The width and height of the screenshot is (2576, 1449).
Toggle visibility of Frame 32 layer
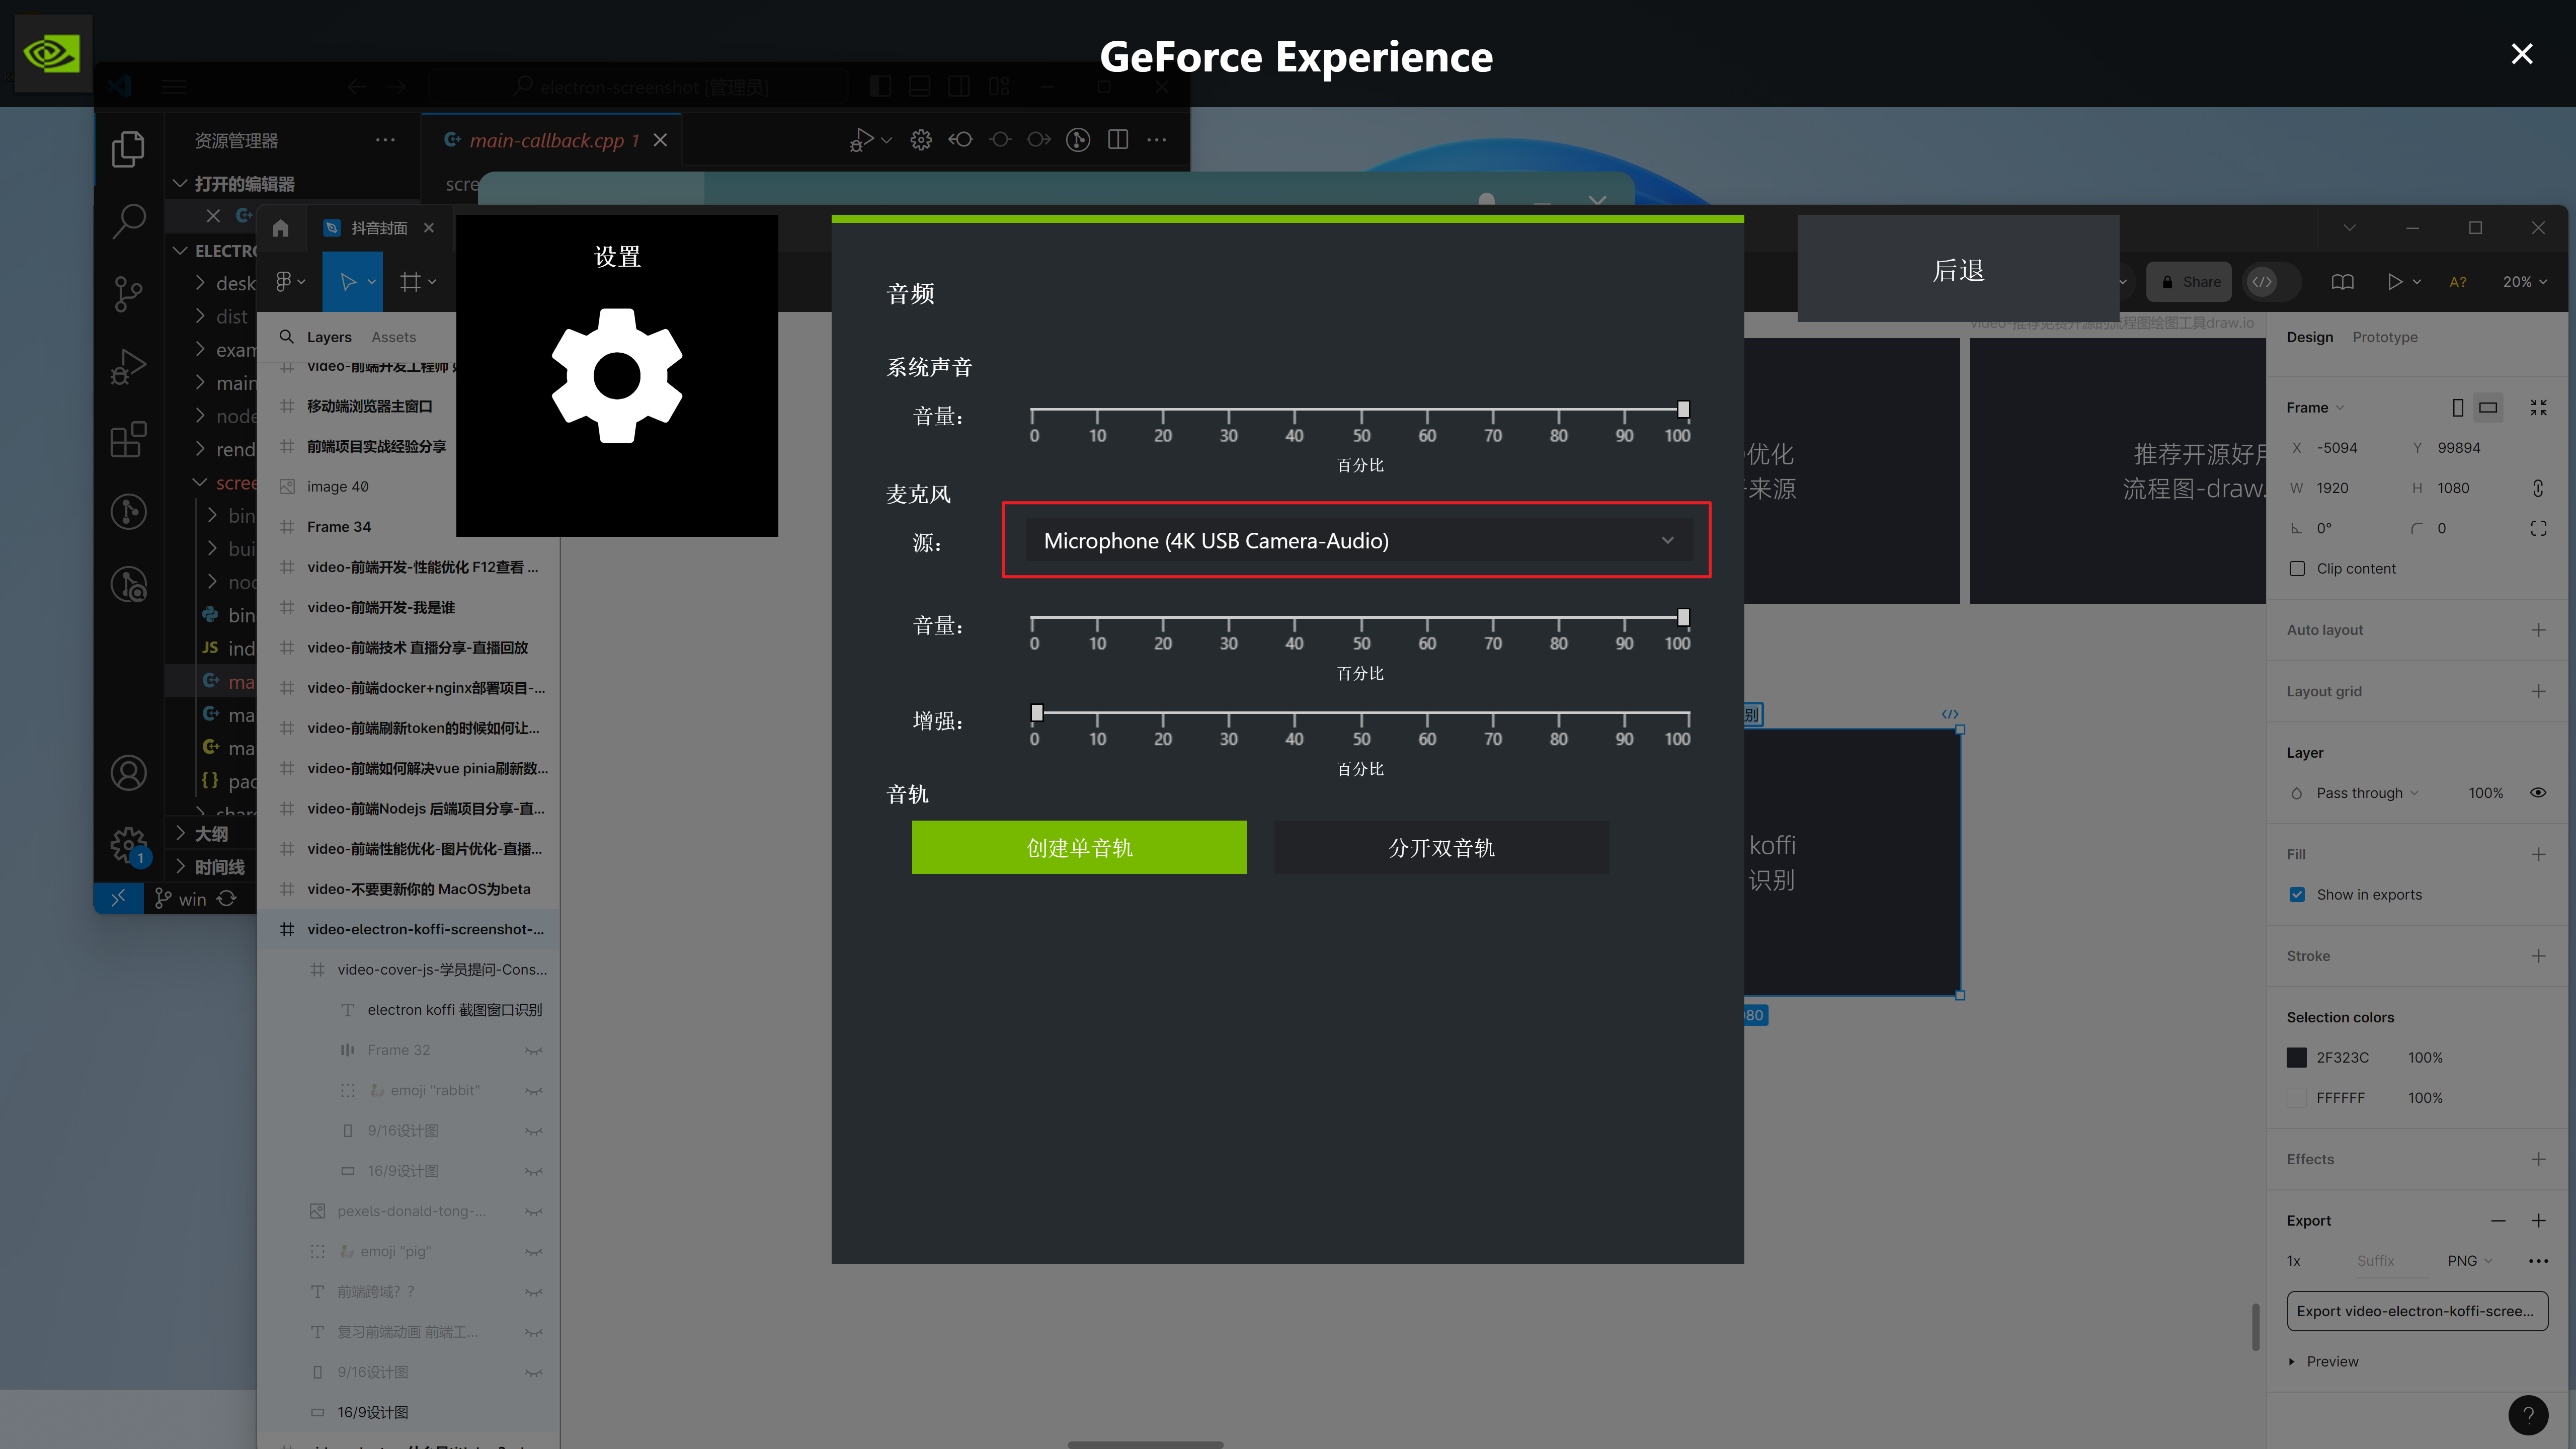pos(534,1050)
